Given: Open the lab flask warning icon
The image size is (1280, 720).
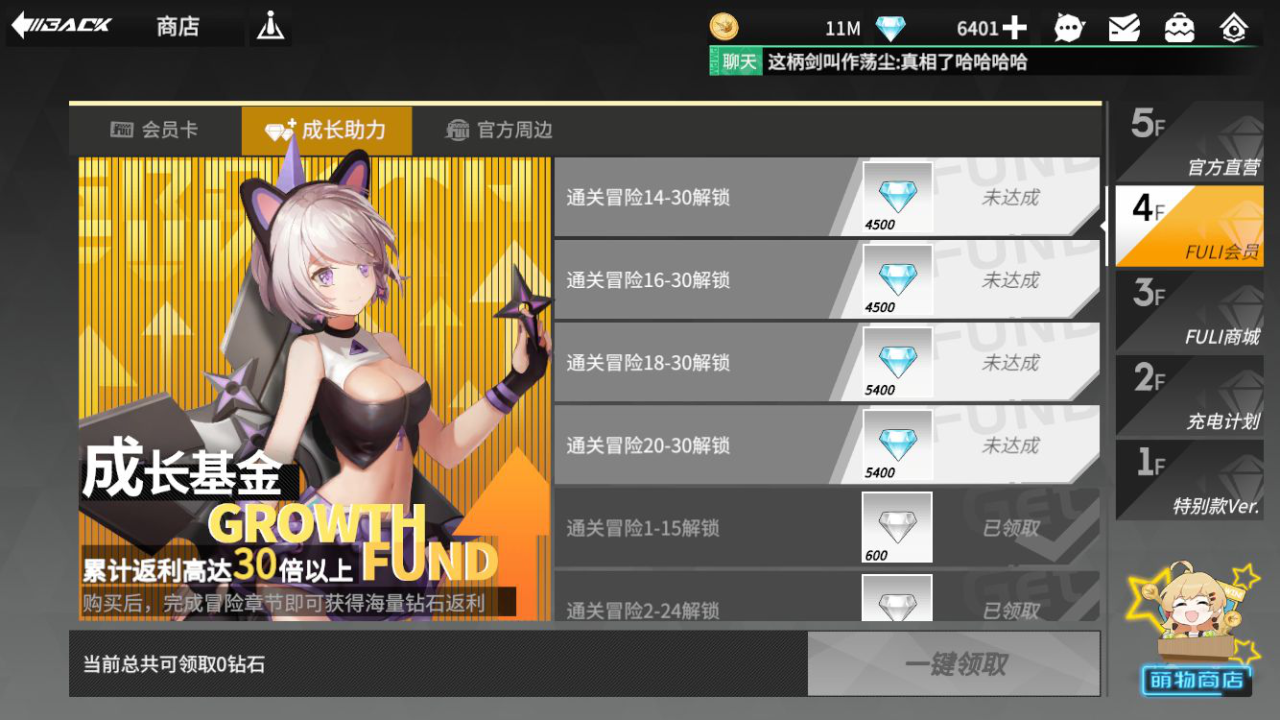Looking at the screenshot, I should pyautogui.click(x=270, y=26).
